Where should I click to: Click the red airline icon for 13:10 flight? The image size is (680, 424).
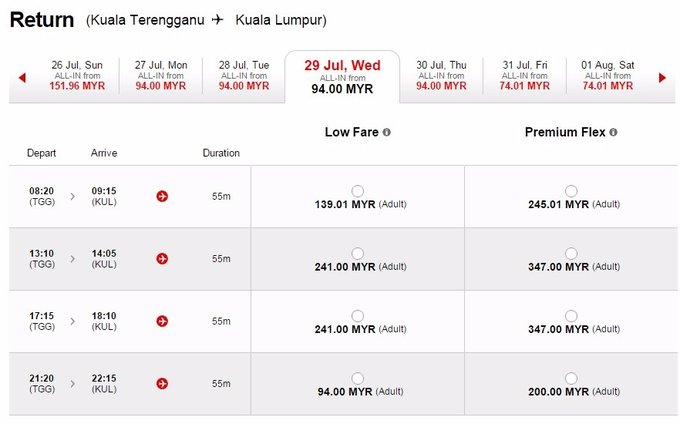coord(162,258)
